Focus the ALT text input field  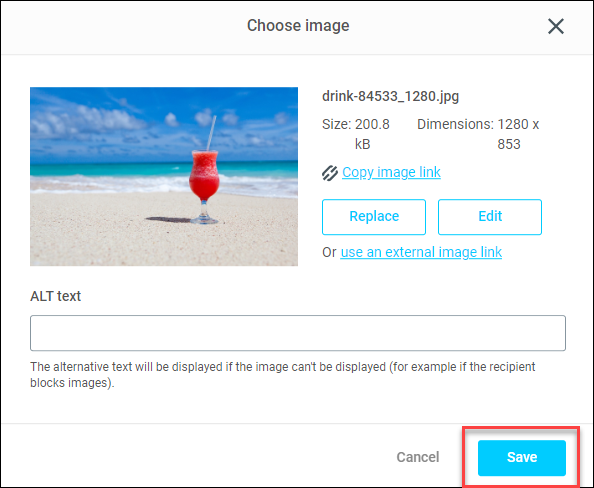[298, 333]
